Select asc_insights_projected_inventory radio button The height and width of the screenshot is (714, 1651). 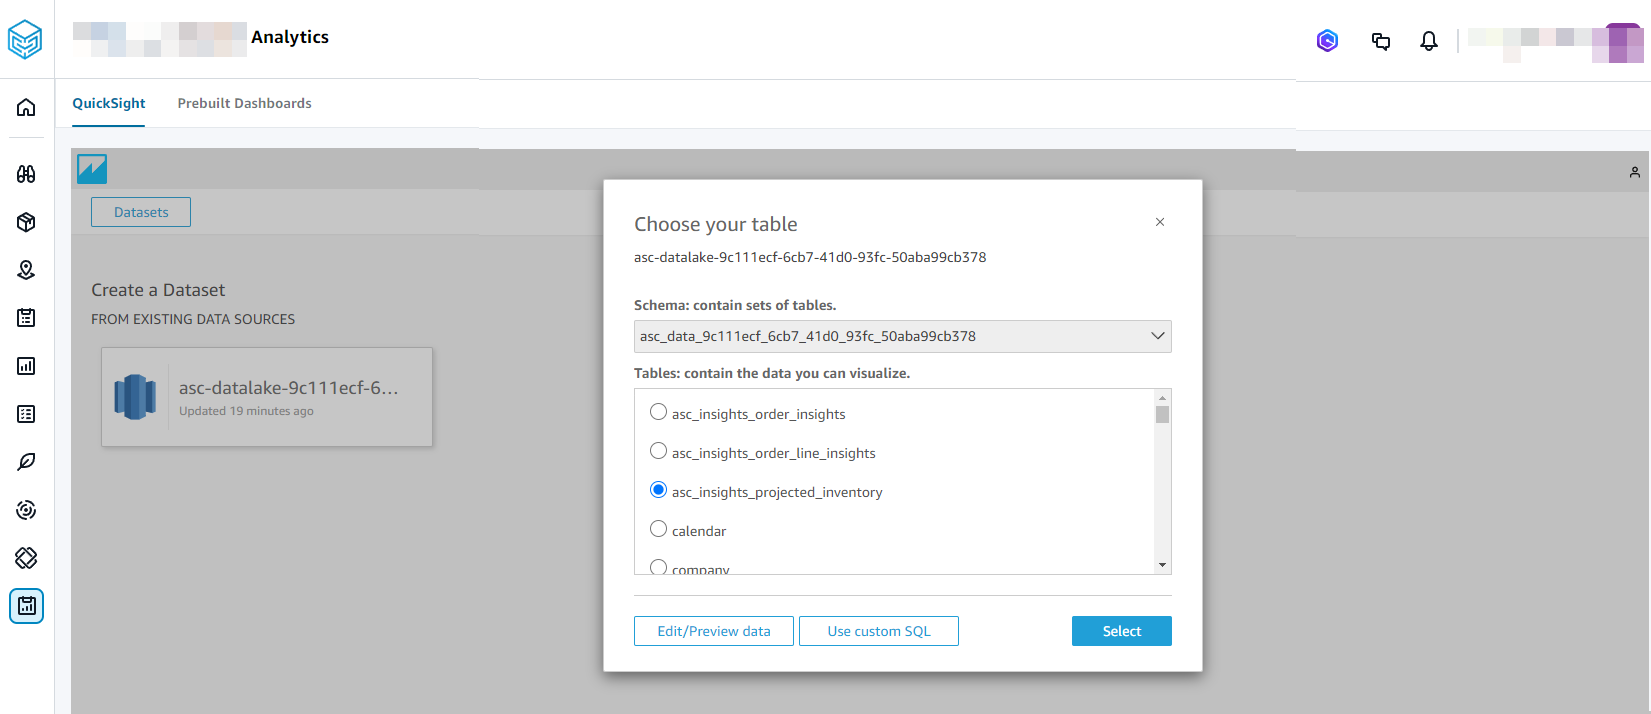pyautogui.click(x=658, y=490)
